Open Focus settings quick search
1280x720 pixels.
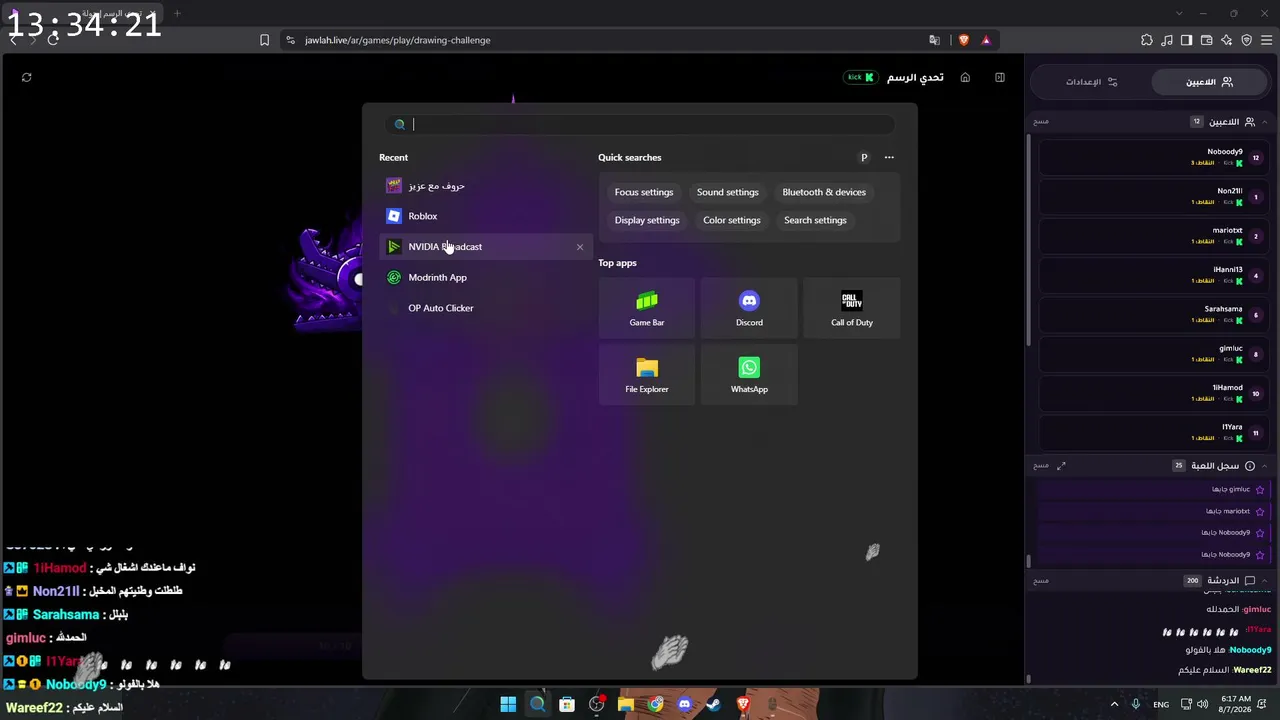pyautogui.click(x=644, y=192)
